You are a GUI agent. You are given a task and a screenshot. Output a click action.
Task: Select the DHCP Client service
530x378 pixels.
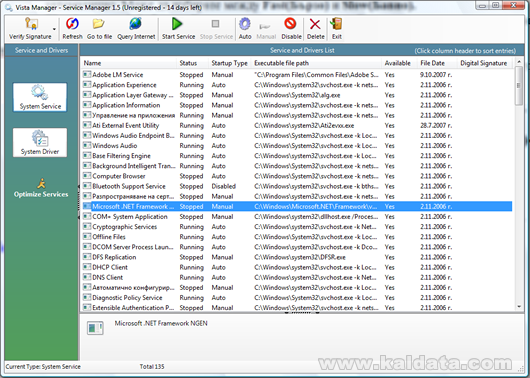pyautogui.click(x=297, y=267)
